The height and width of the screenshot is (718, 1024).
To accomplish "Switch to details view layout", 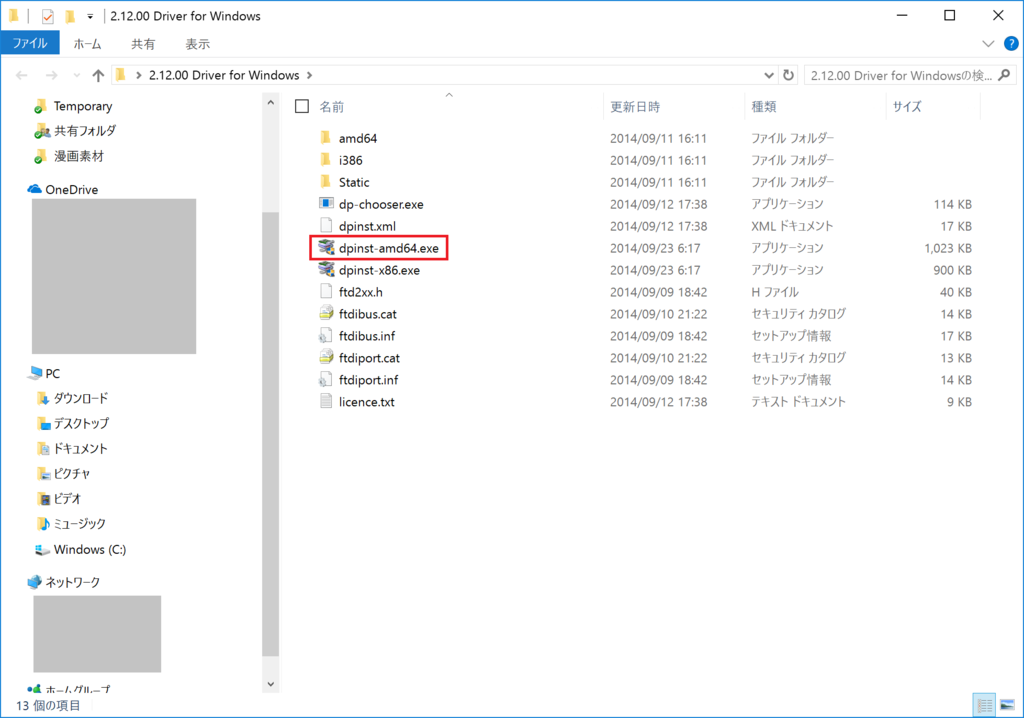I will tap(984, 705).
